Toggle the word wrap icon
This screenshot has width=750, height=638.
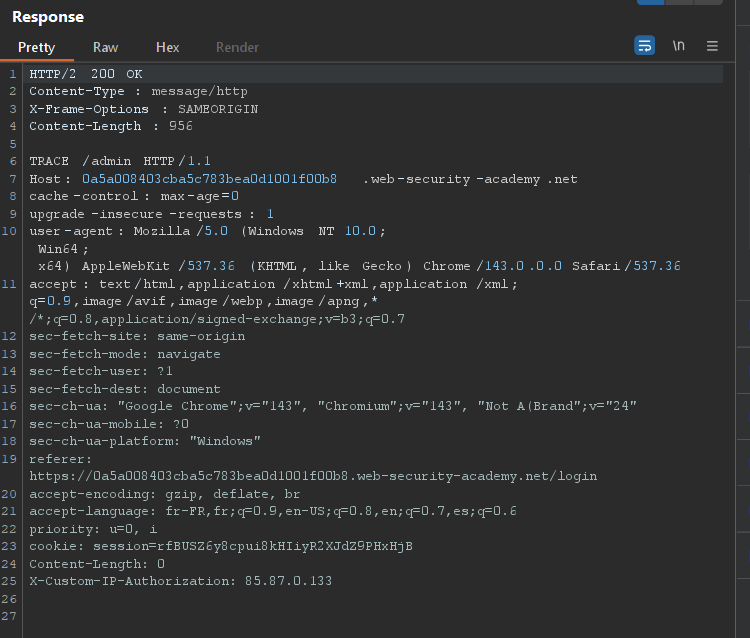645,46
